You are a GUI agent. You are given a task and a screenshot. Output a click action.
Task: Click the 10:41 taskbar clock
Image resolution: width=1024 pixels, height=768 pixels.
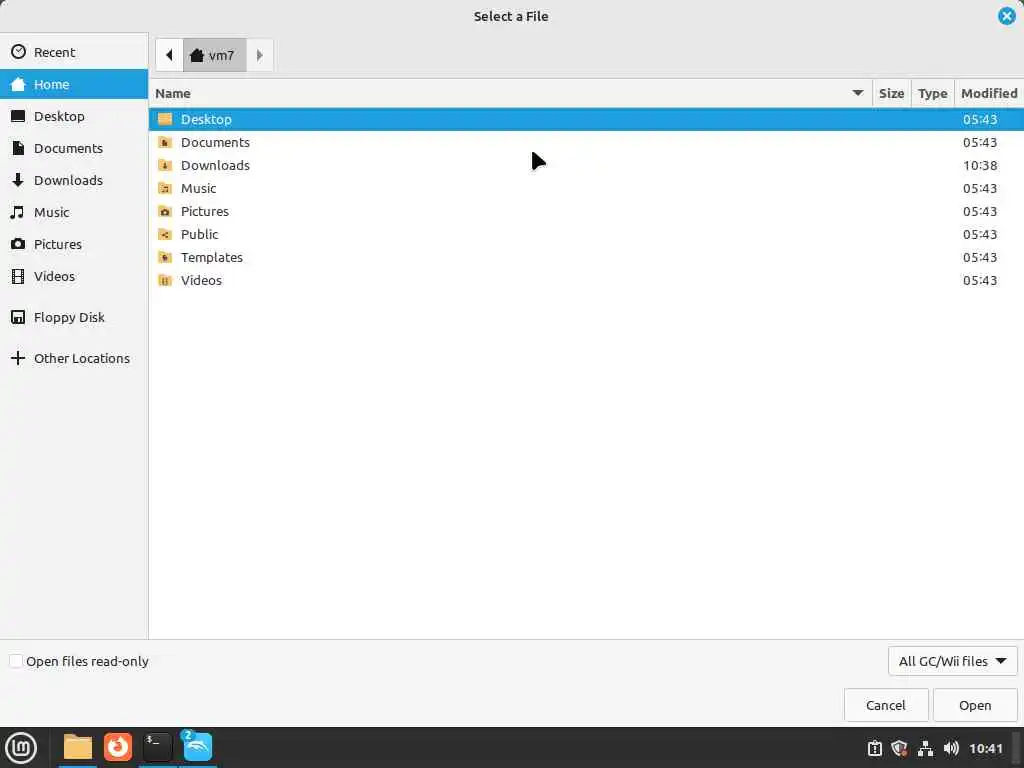click(x=985, y=748)
